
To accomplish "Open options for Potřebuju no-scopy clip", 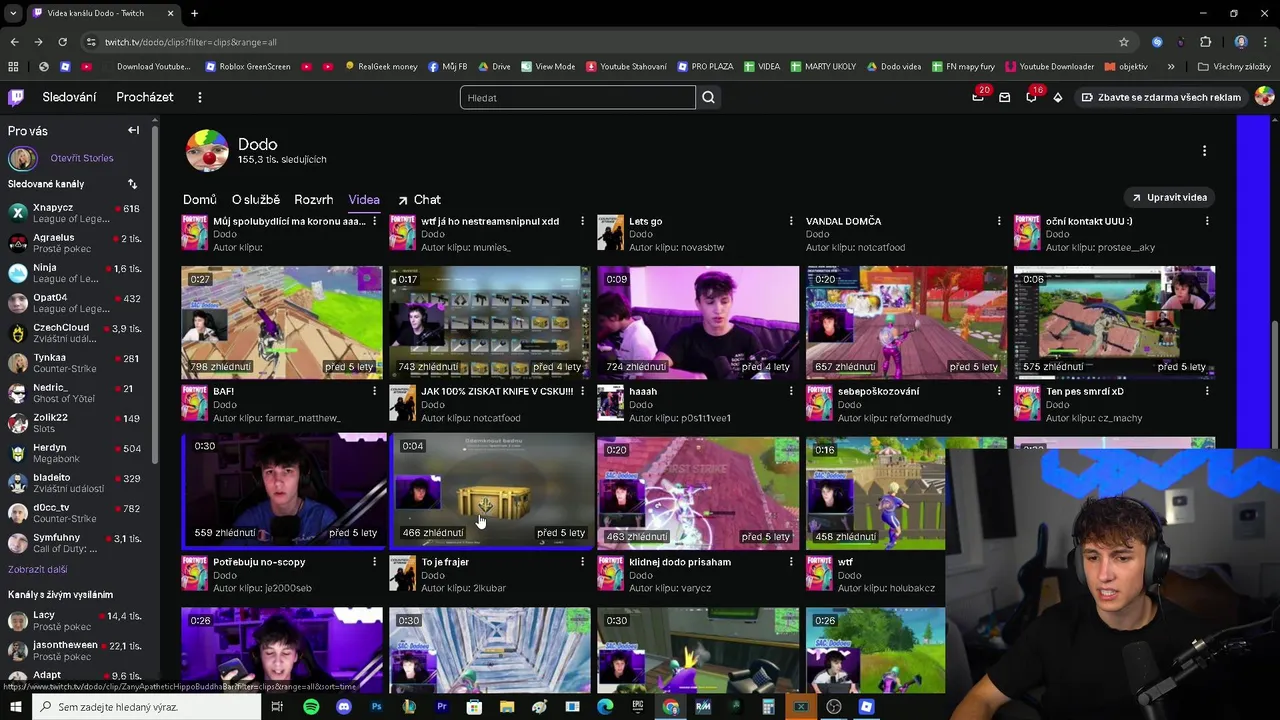I will point(374,562).
